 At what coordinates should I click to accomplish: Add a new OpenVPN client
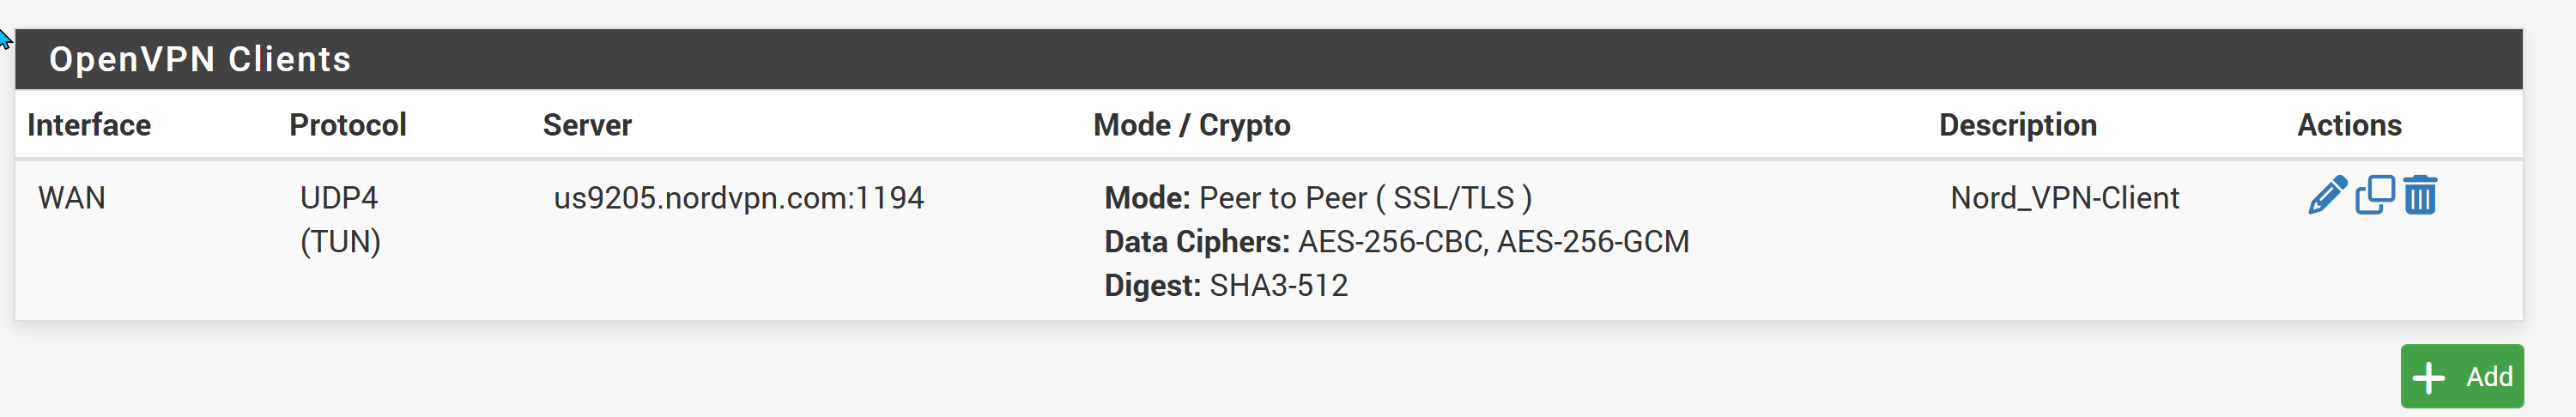(2462, 376)
